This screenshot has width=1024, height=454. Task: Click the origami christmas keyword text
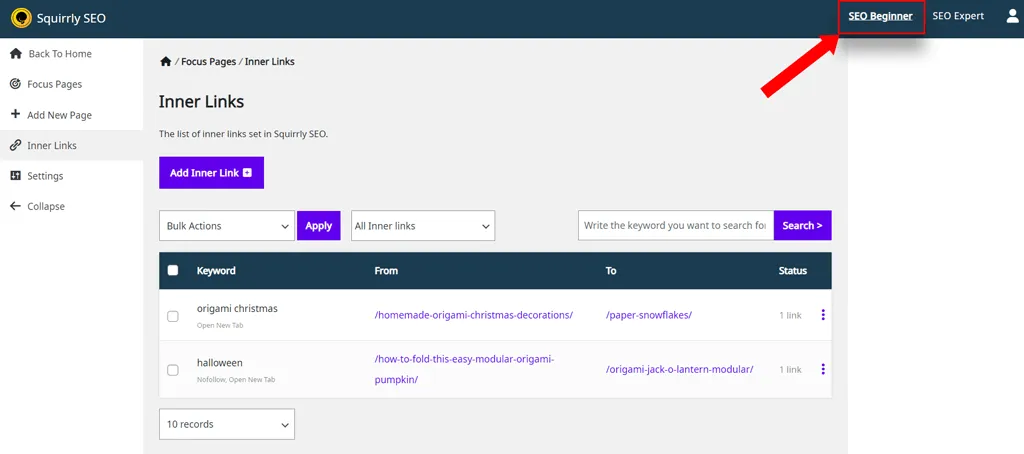237,308
